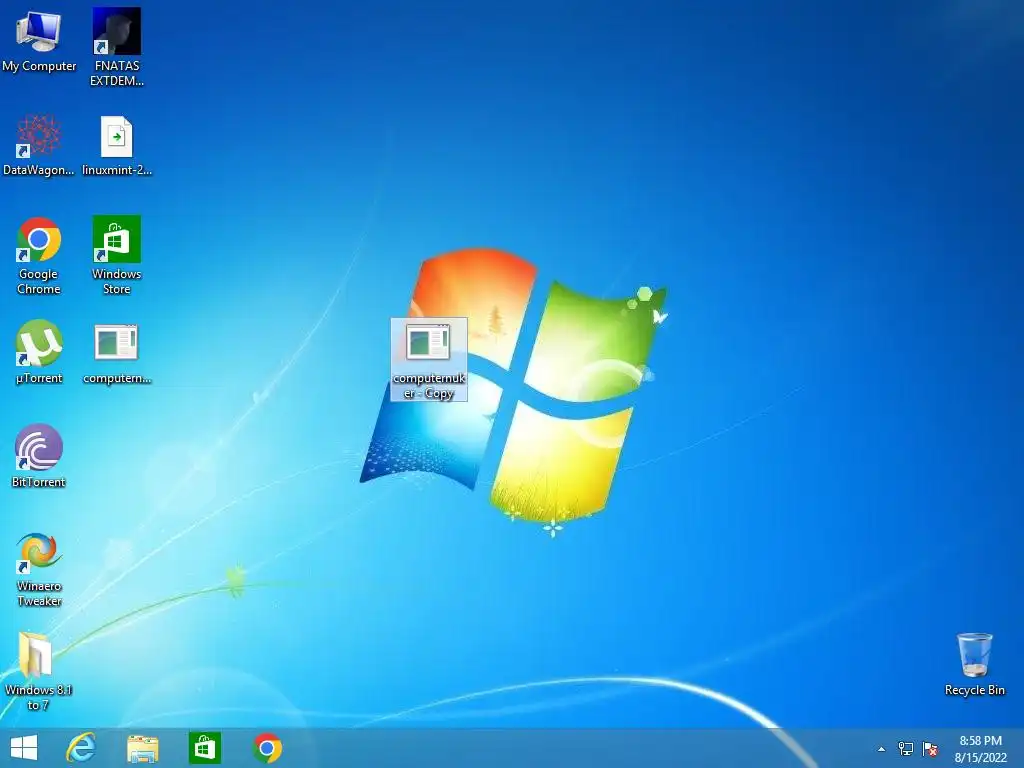Open the network status tray icon
The width and height of the screenshot is (1024, 768).
pos(906,749)
